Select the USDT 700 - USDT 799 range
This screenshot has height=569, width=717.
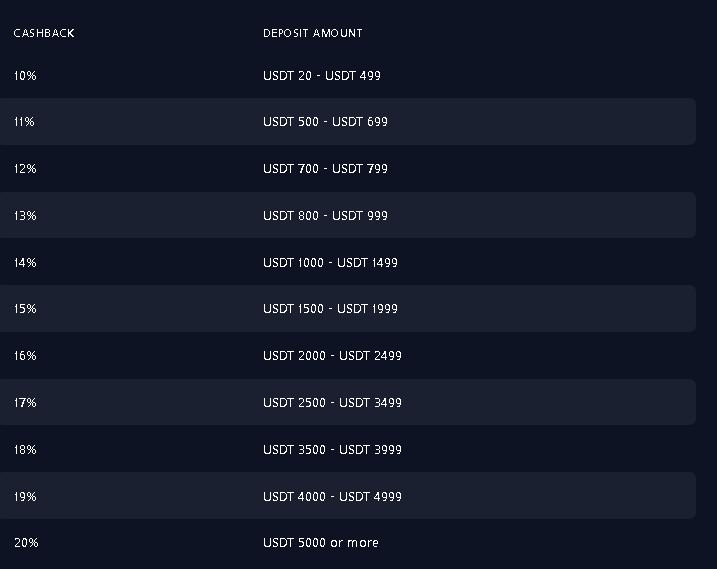pyautogui.click(x=326, y=169)
